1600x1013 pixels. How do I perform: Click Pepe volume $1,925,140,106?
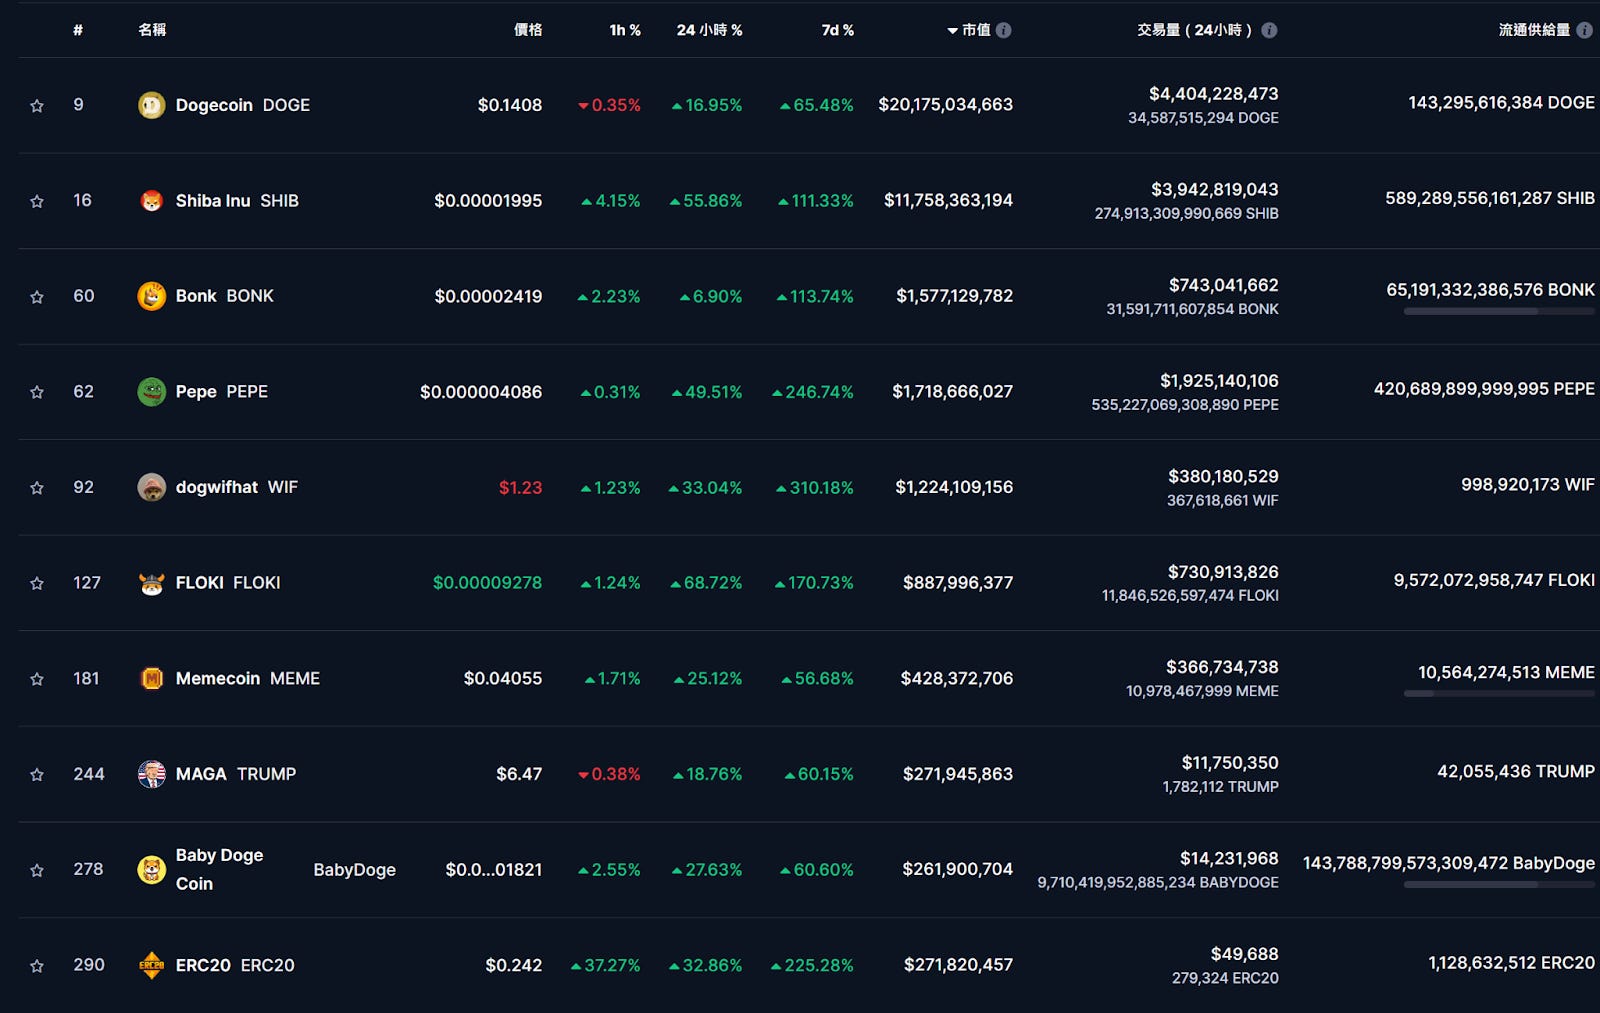pyautogui.click(x=1219, y=381)
